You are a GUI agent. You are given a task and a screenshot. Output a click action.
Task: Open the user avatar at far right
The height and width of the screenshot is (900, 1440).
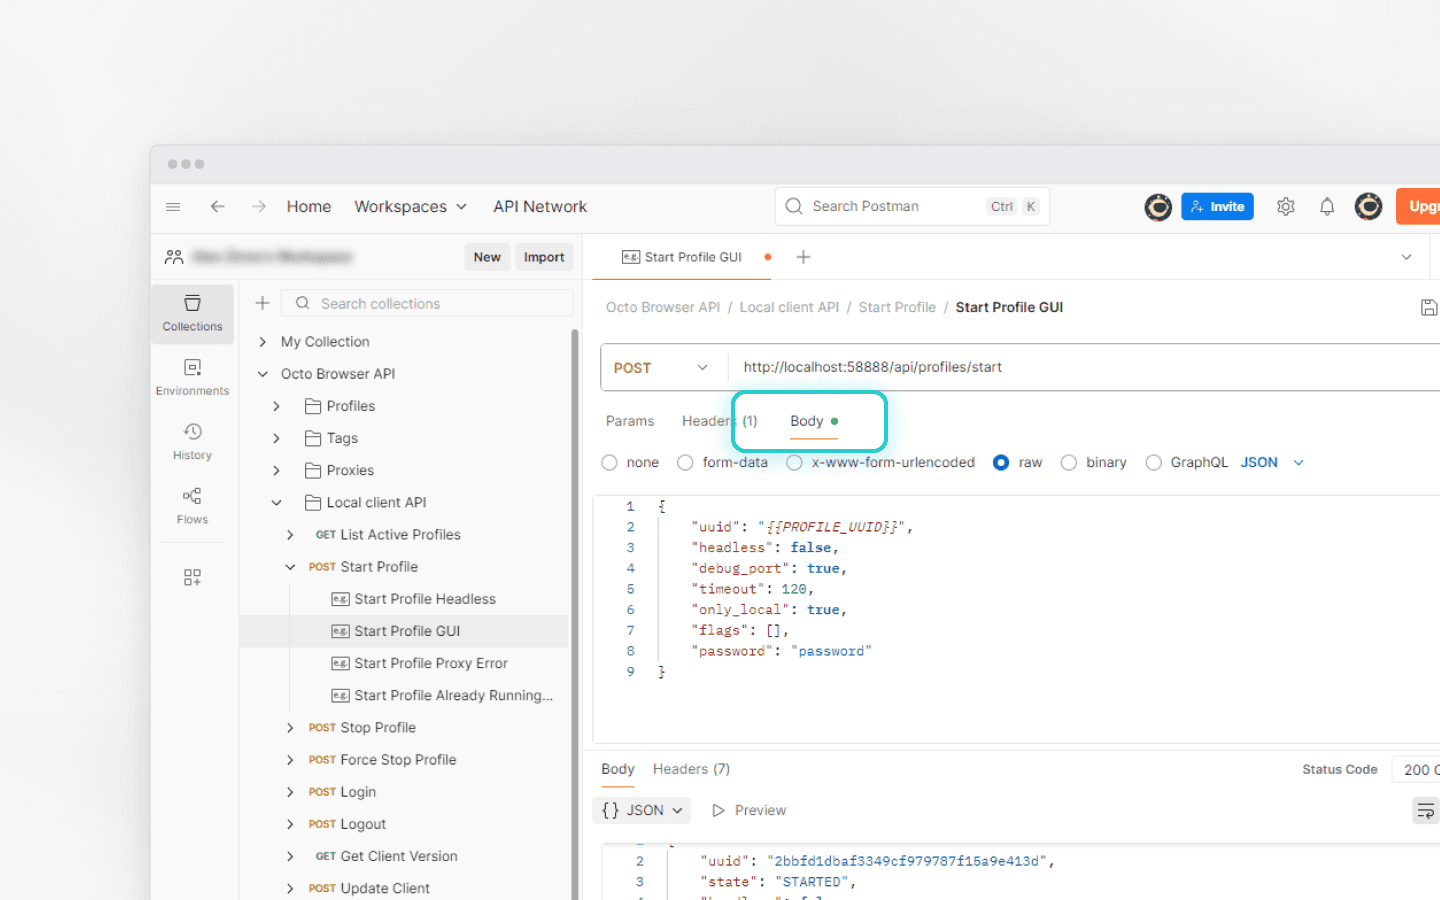1368,207
